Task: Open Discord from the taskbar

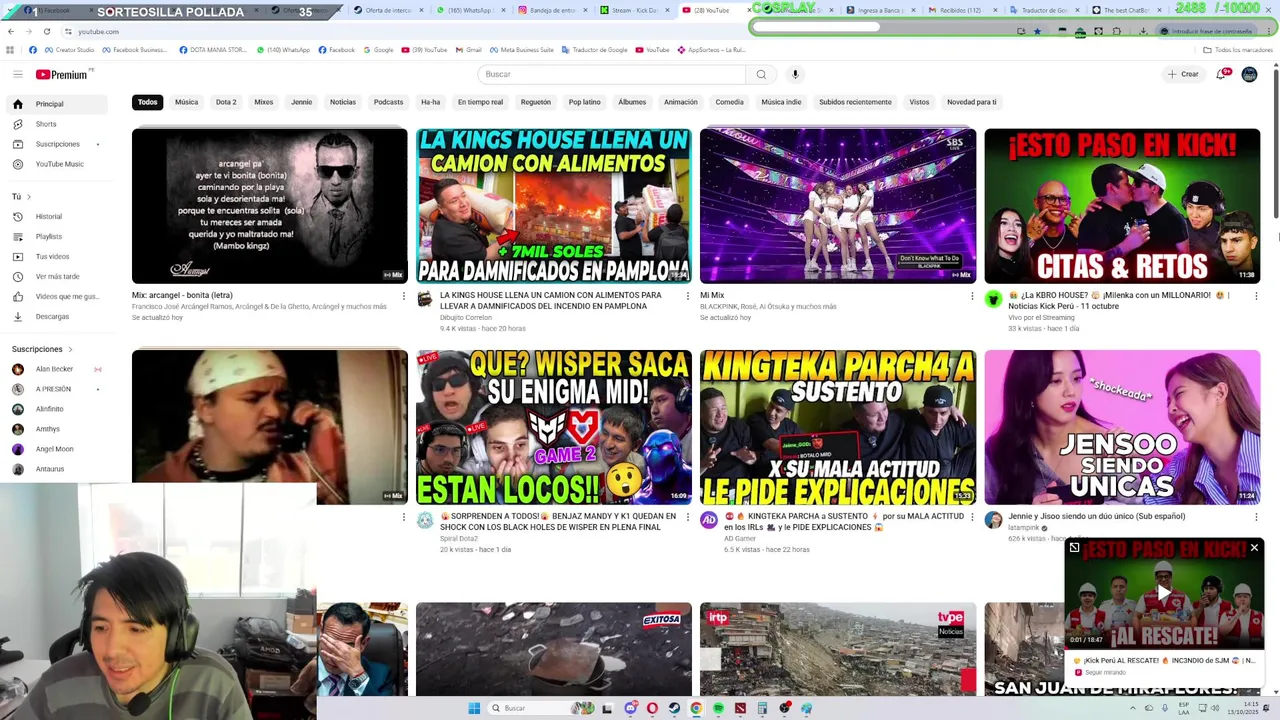Action: tap(630, 708)
